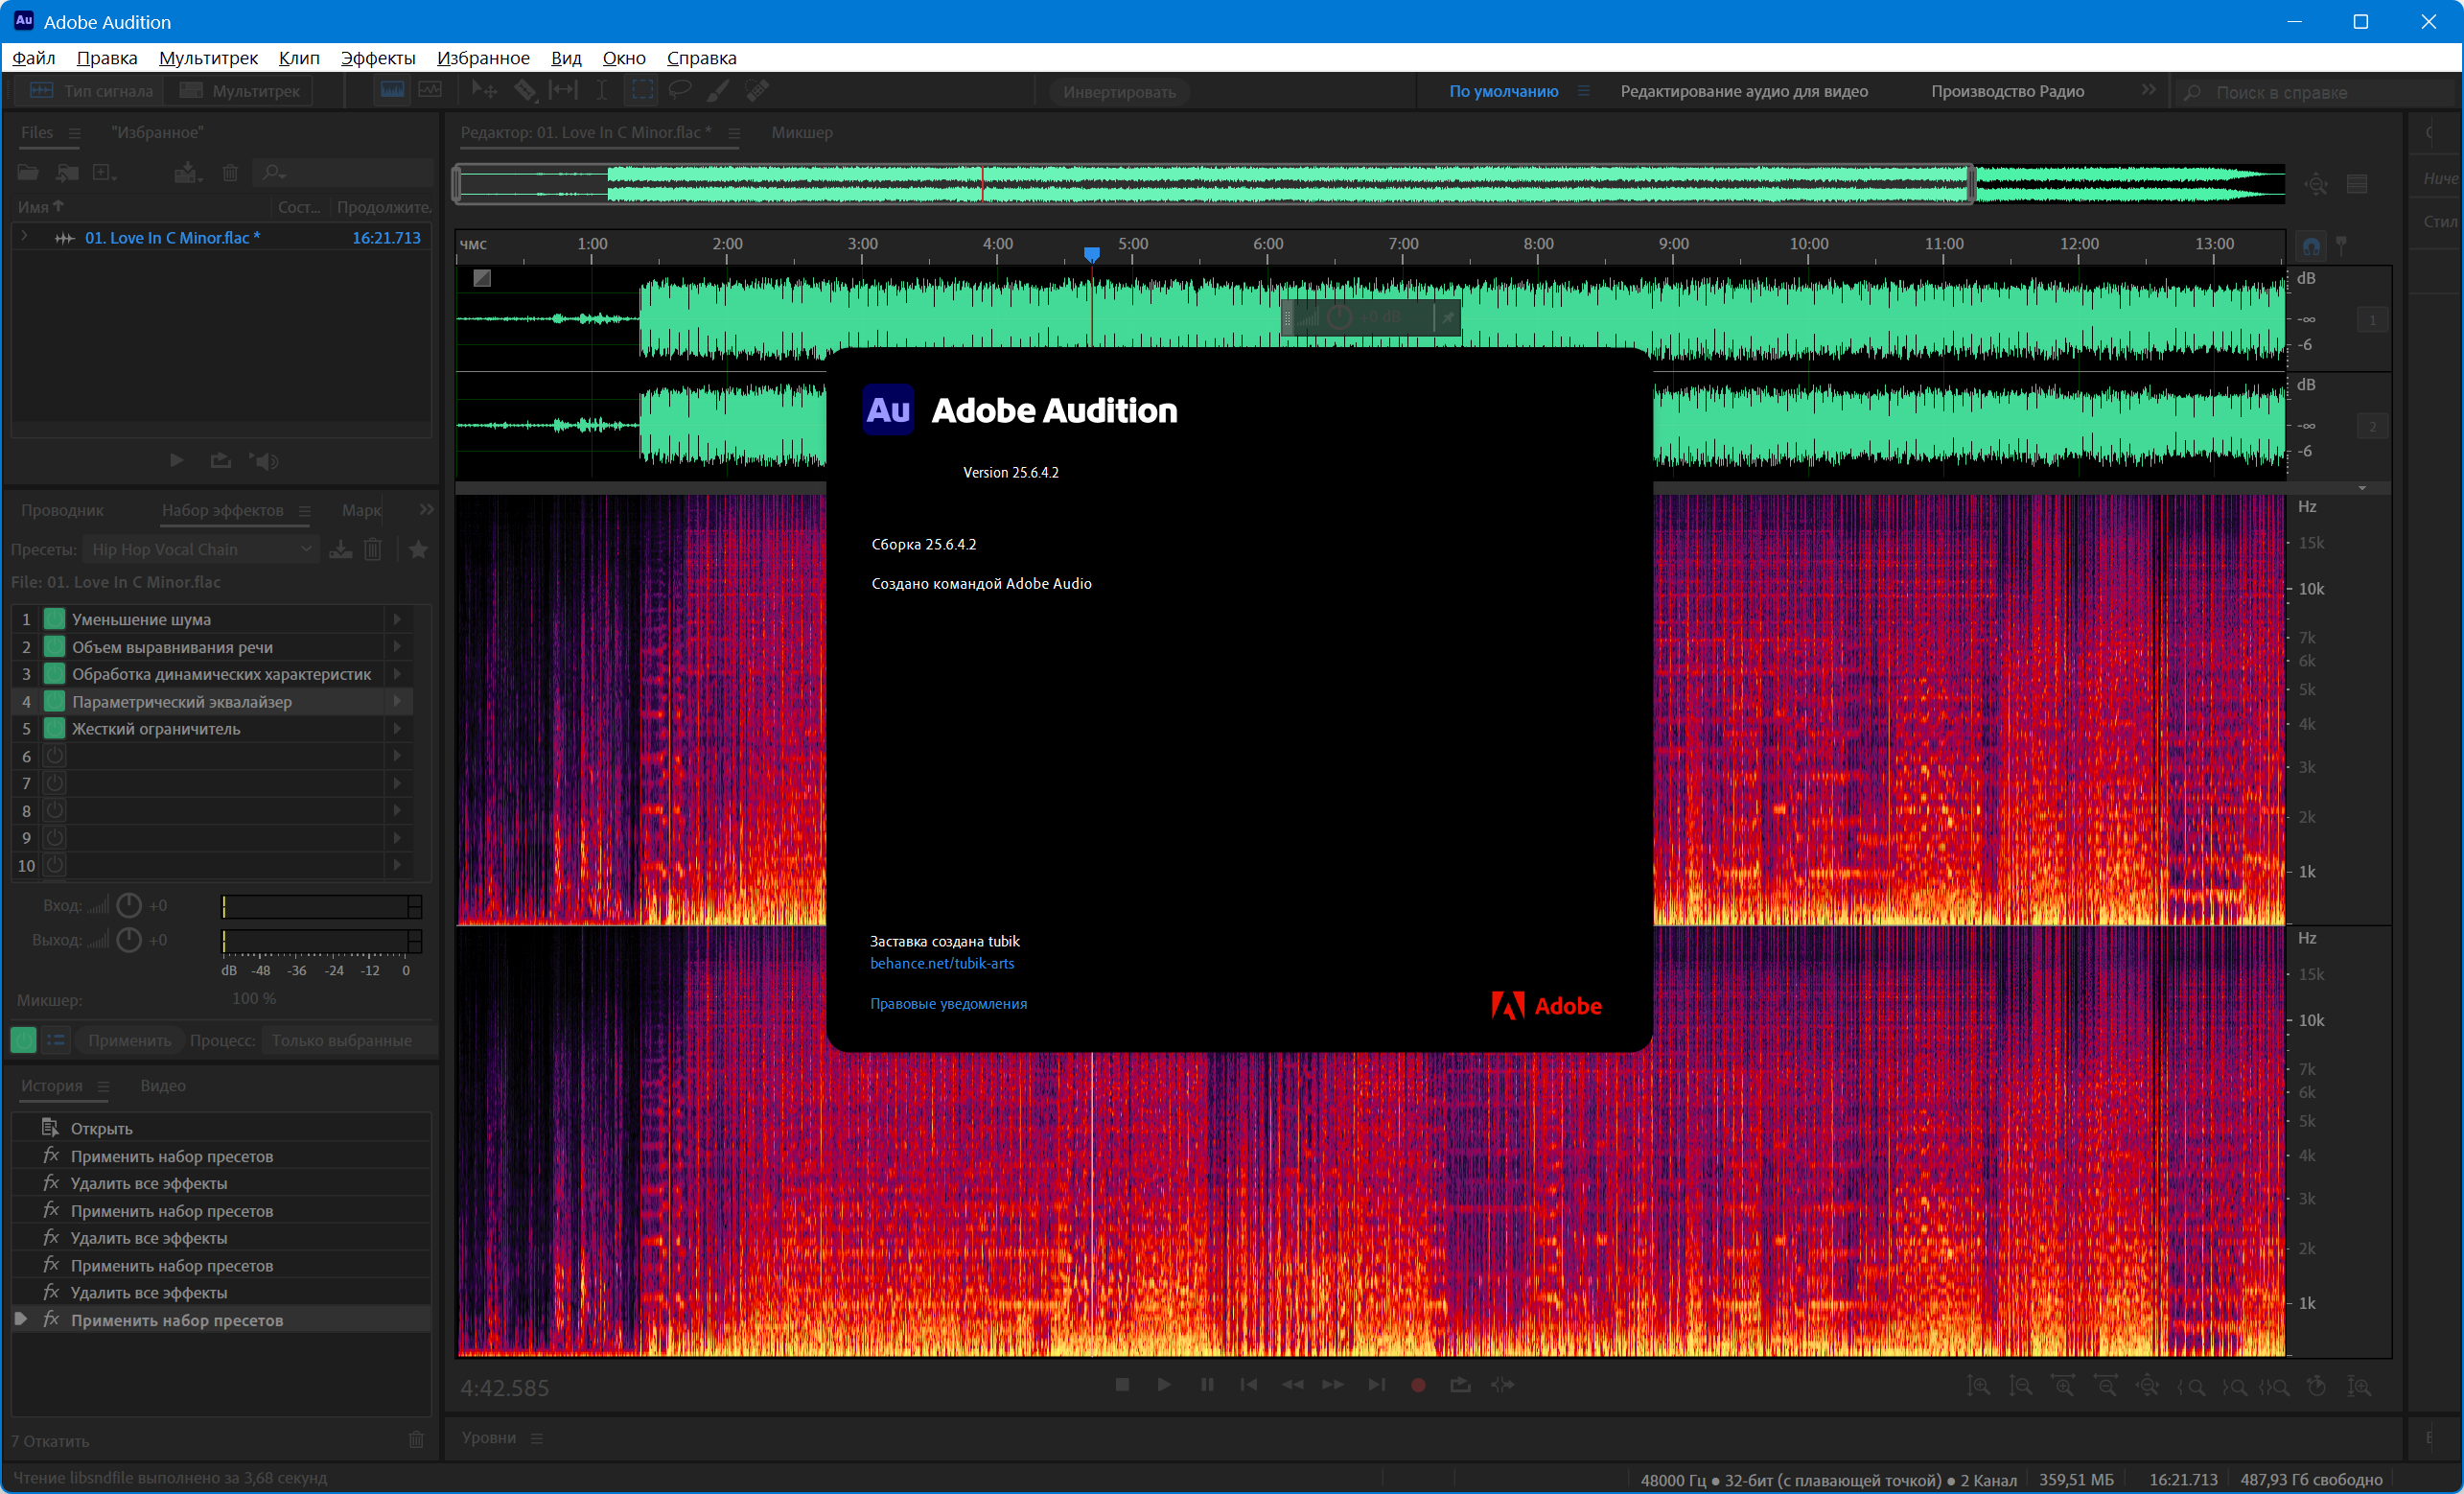Image resolution: width=2464 pixels, height=1494 pixels.
Task: Select the Spot Healing Brush tool
Action: (x=757, y=90)
